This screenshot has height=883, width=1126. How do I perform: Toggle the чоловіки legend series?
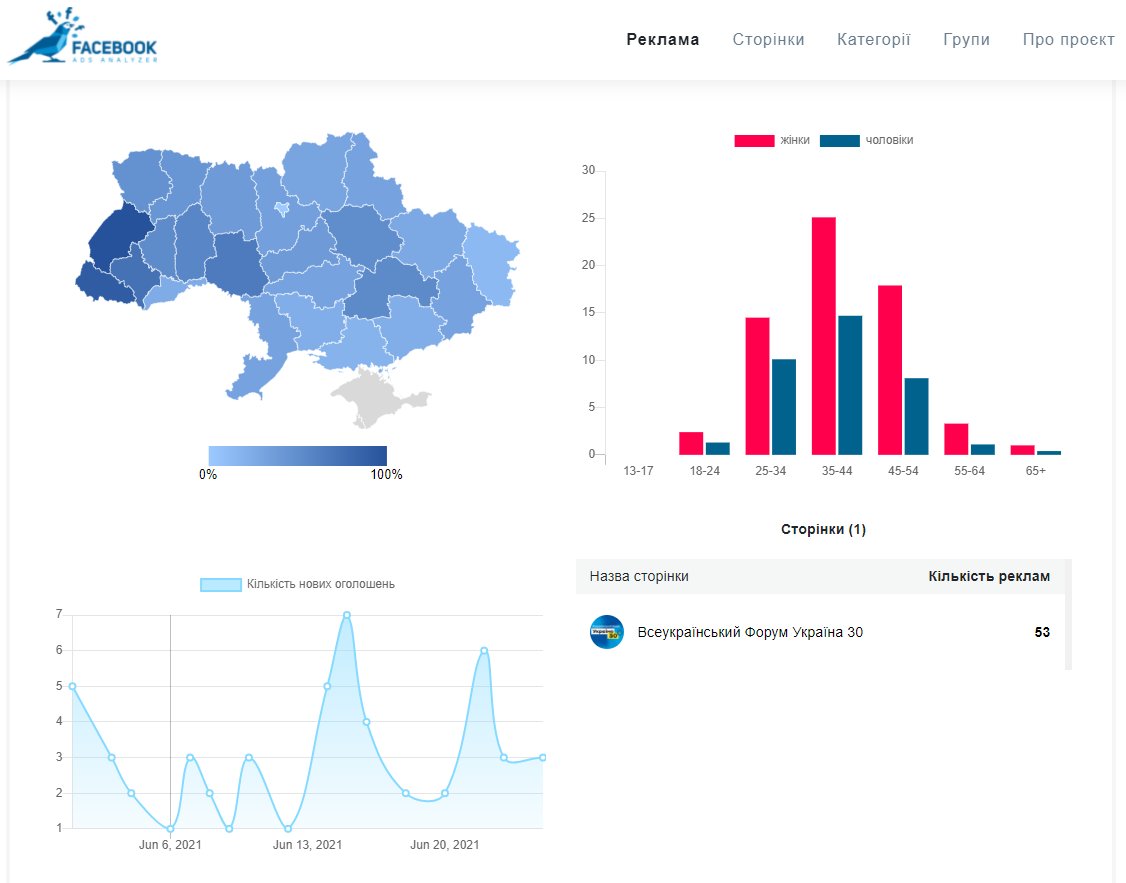click(x=866, y=140)
